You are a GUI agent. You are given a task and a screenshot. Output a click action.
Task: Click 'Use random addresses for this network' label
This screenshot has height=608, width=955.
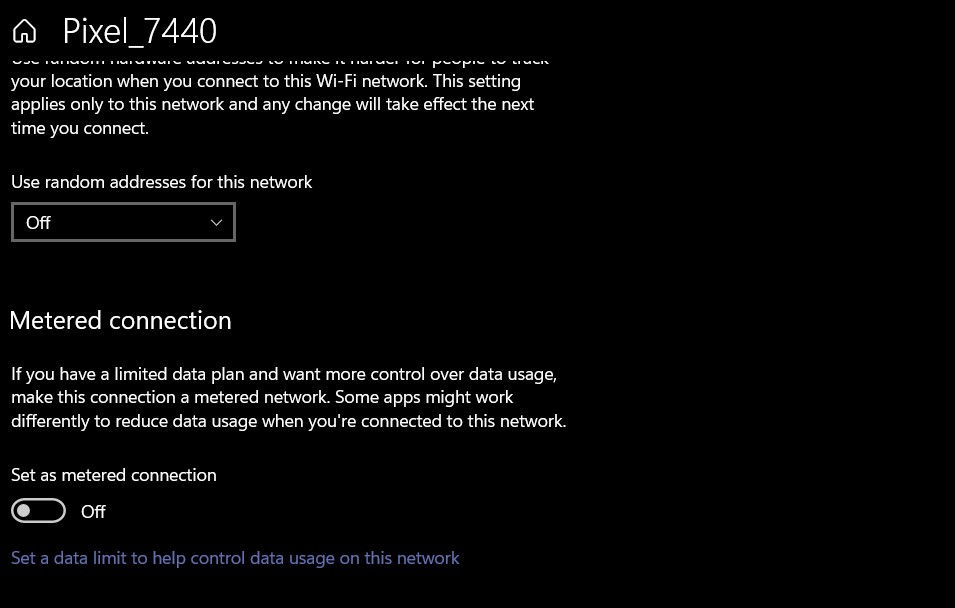[162, 182]
